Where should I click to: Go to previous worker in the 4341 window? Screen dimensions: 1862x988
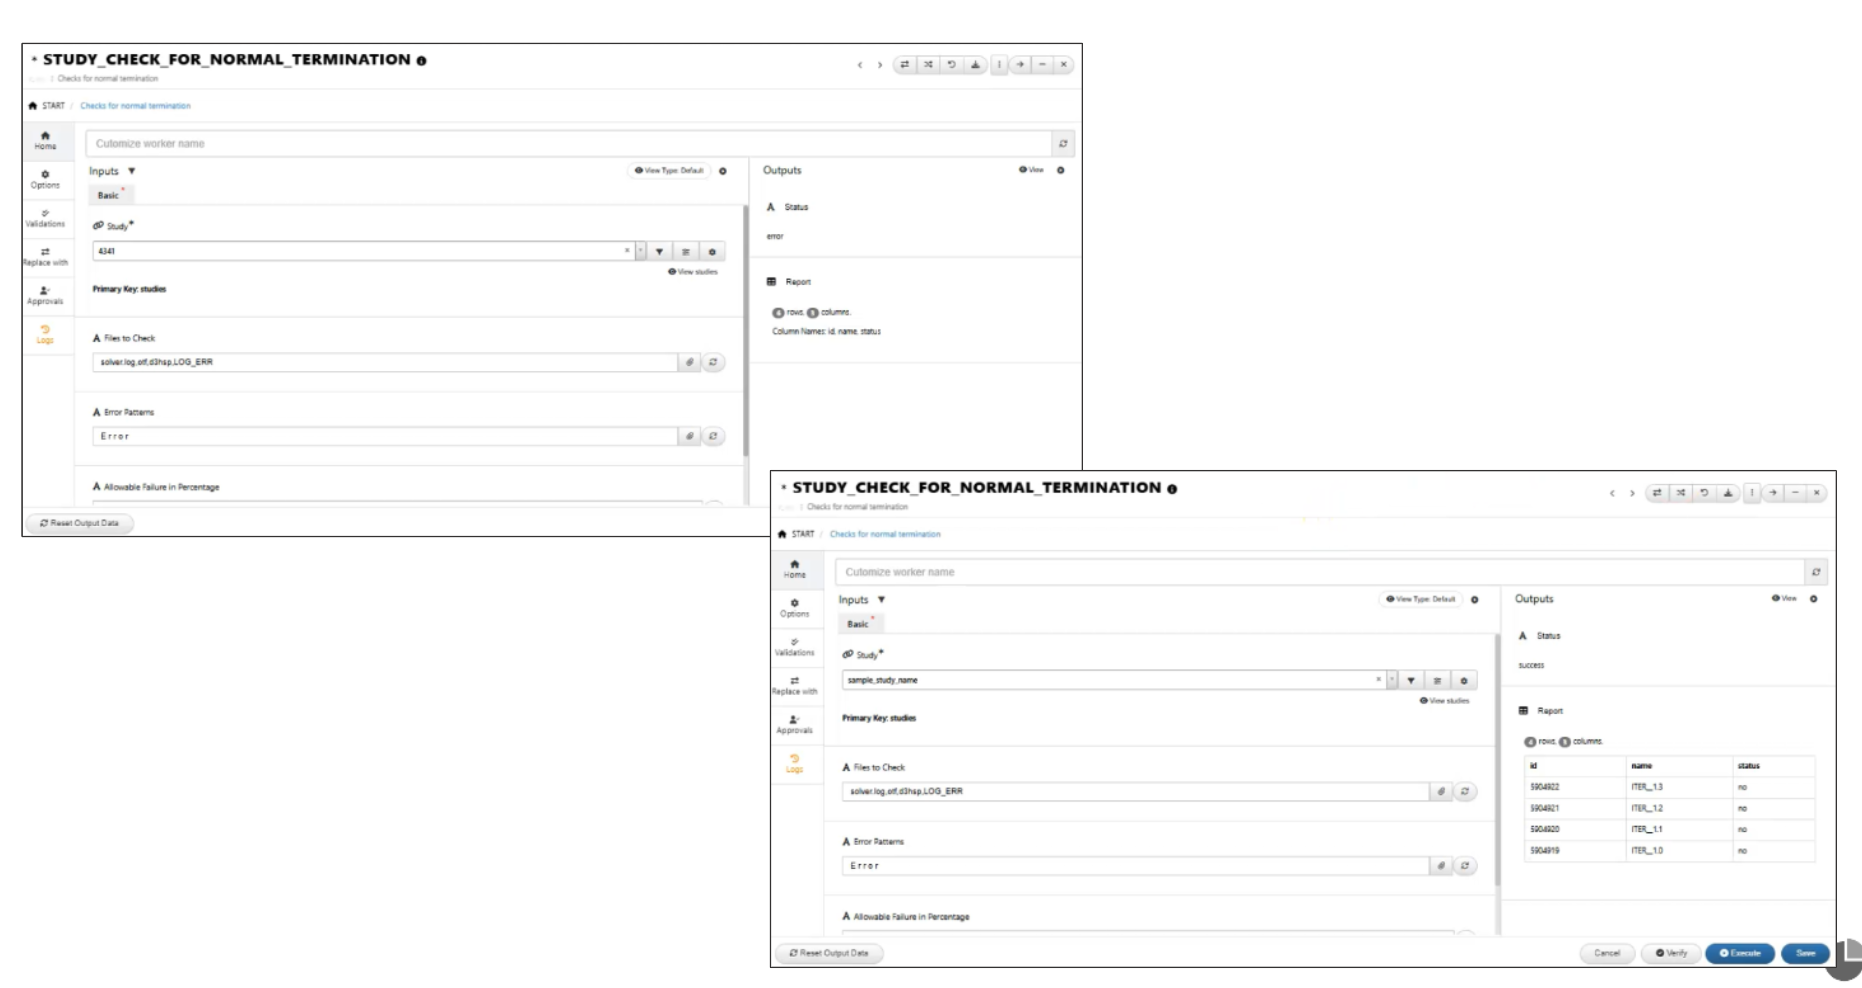point(860,65)
